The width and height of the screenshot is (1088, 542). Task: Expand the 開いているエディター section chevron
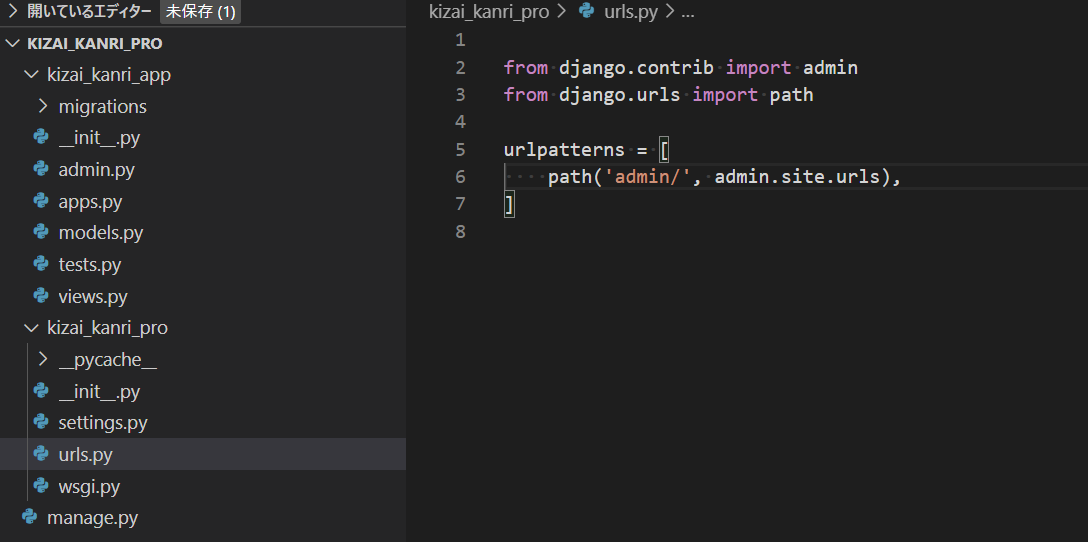coord(12,12)
